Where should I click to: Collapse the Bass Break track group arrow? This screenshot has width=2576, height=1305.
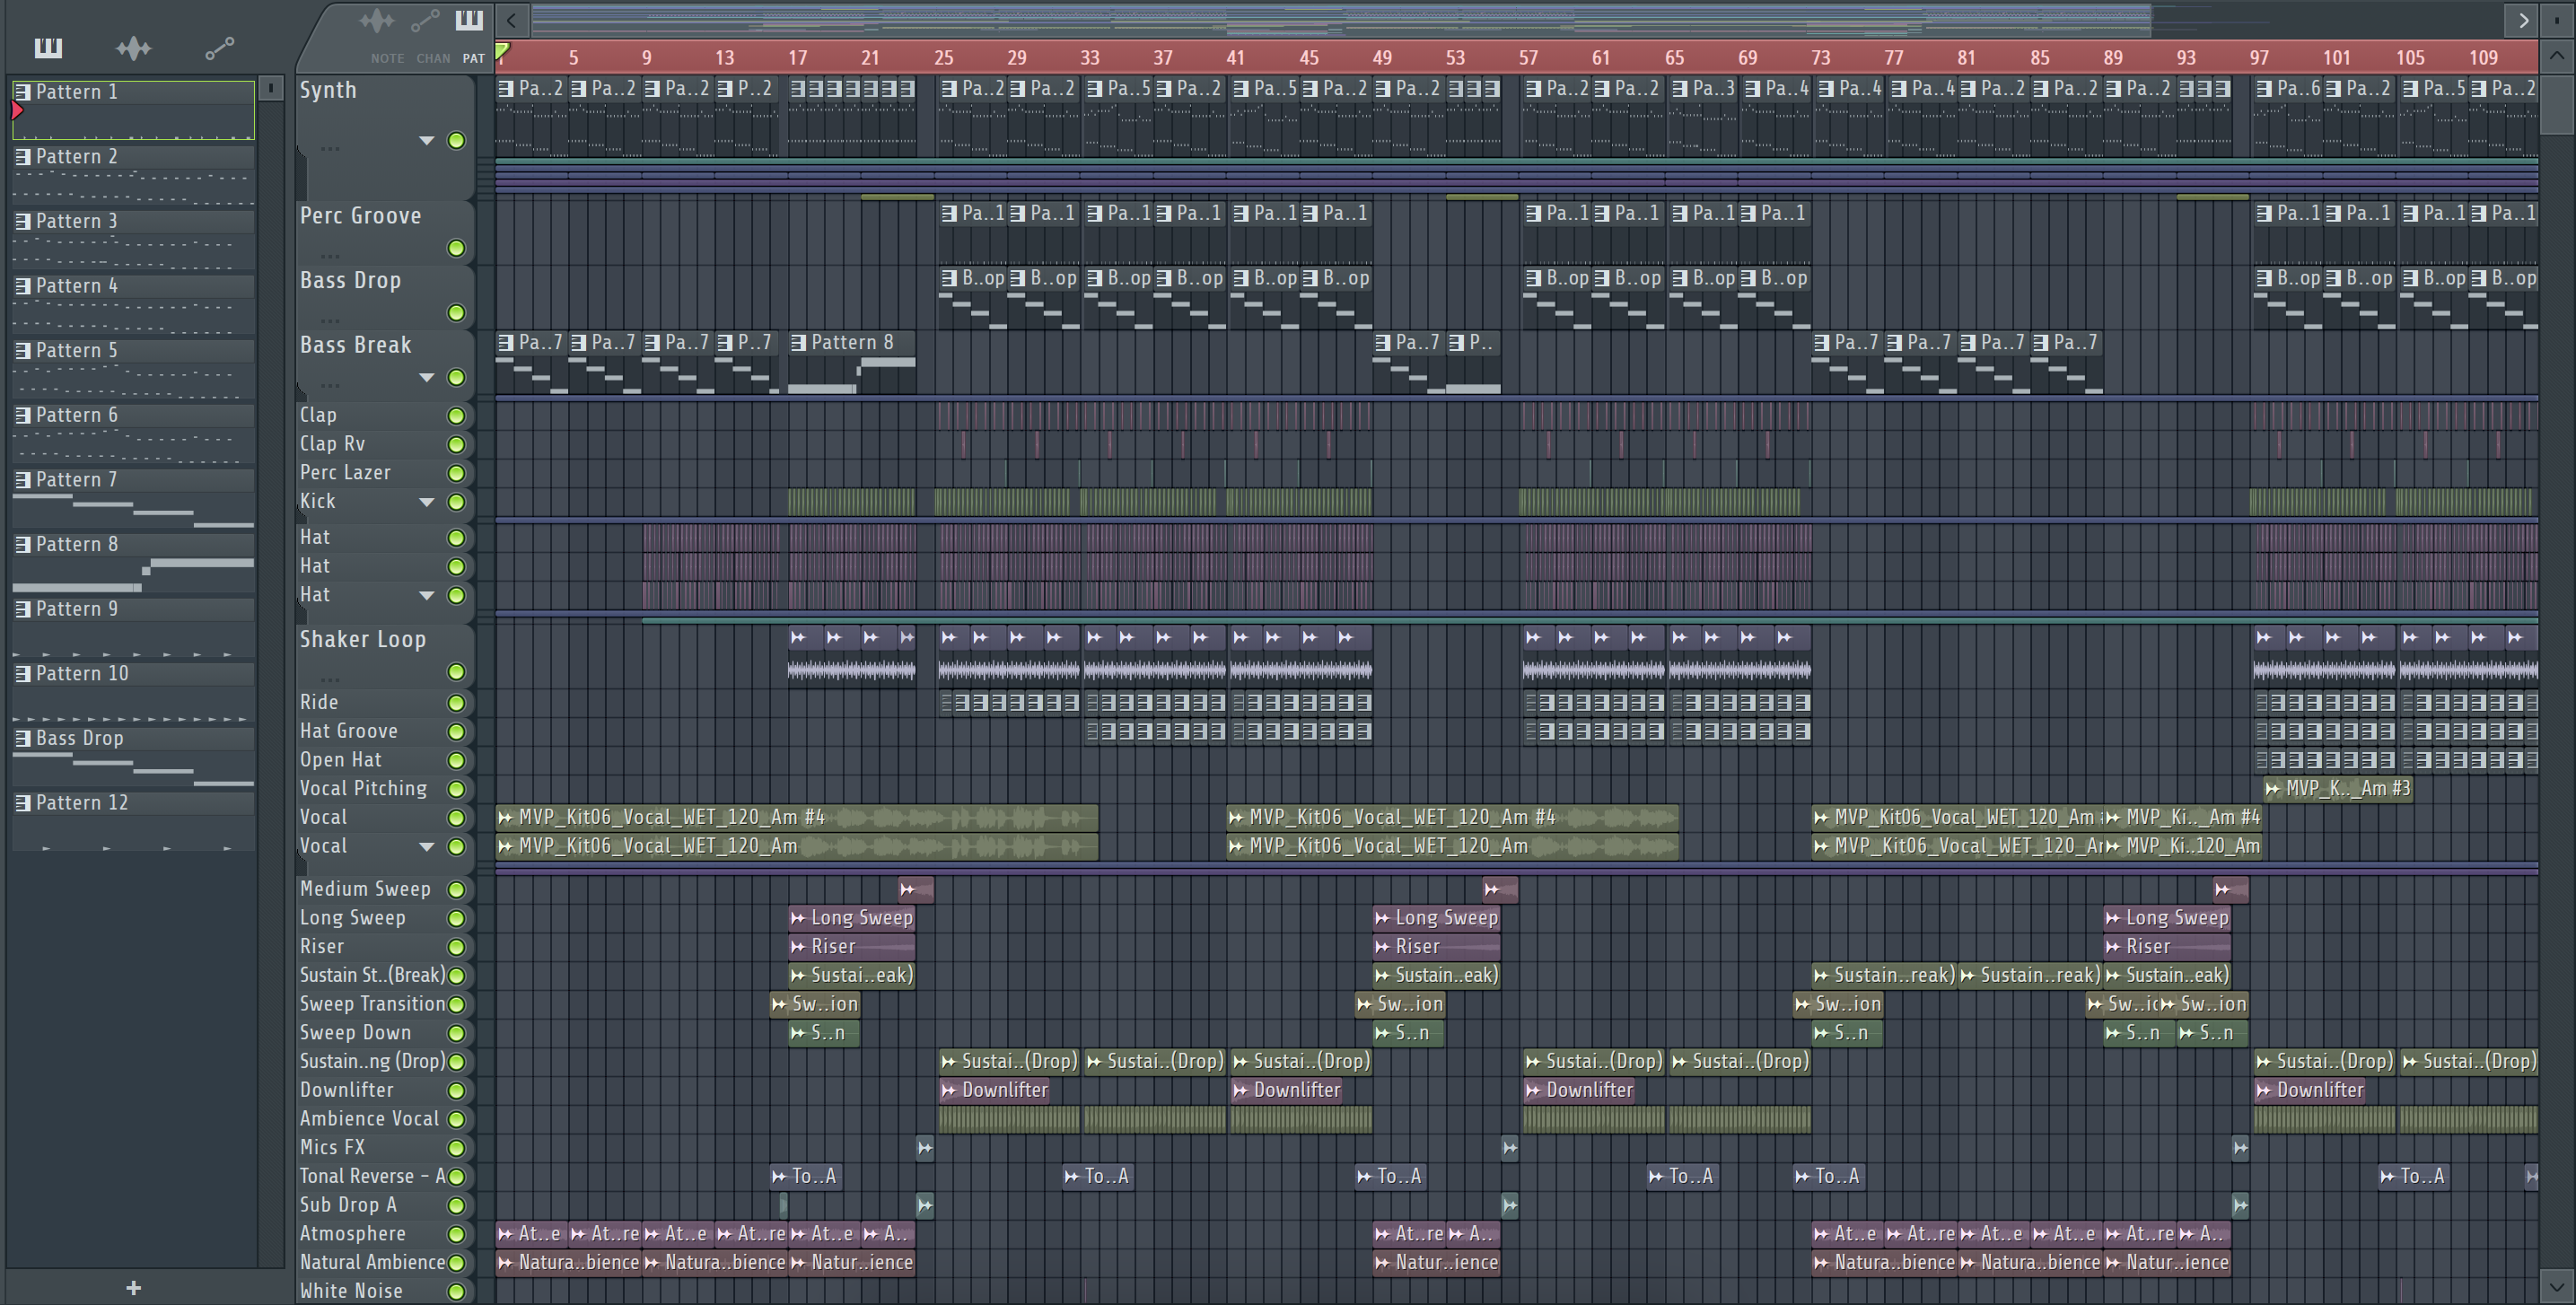[427, 378]
